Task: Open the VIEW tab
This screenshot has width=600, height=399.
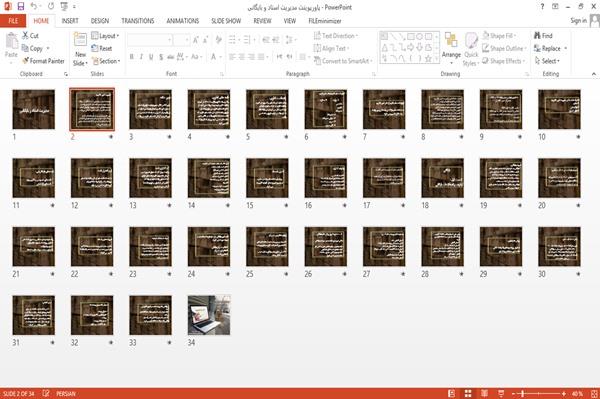Action: click(x=290, y=21)
